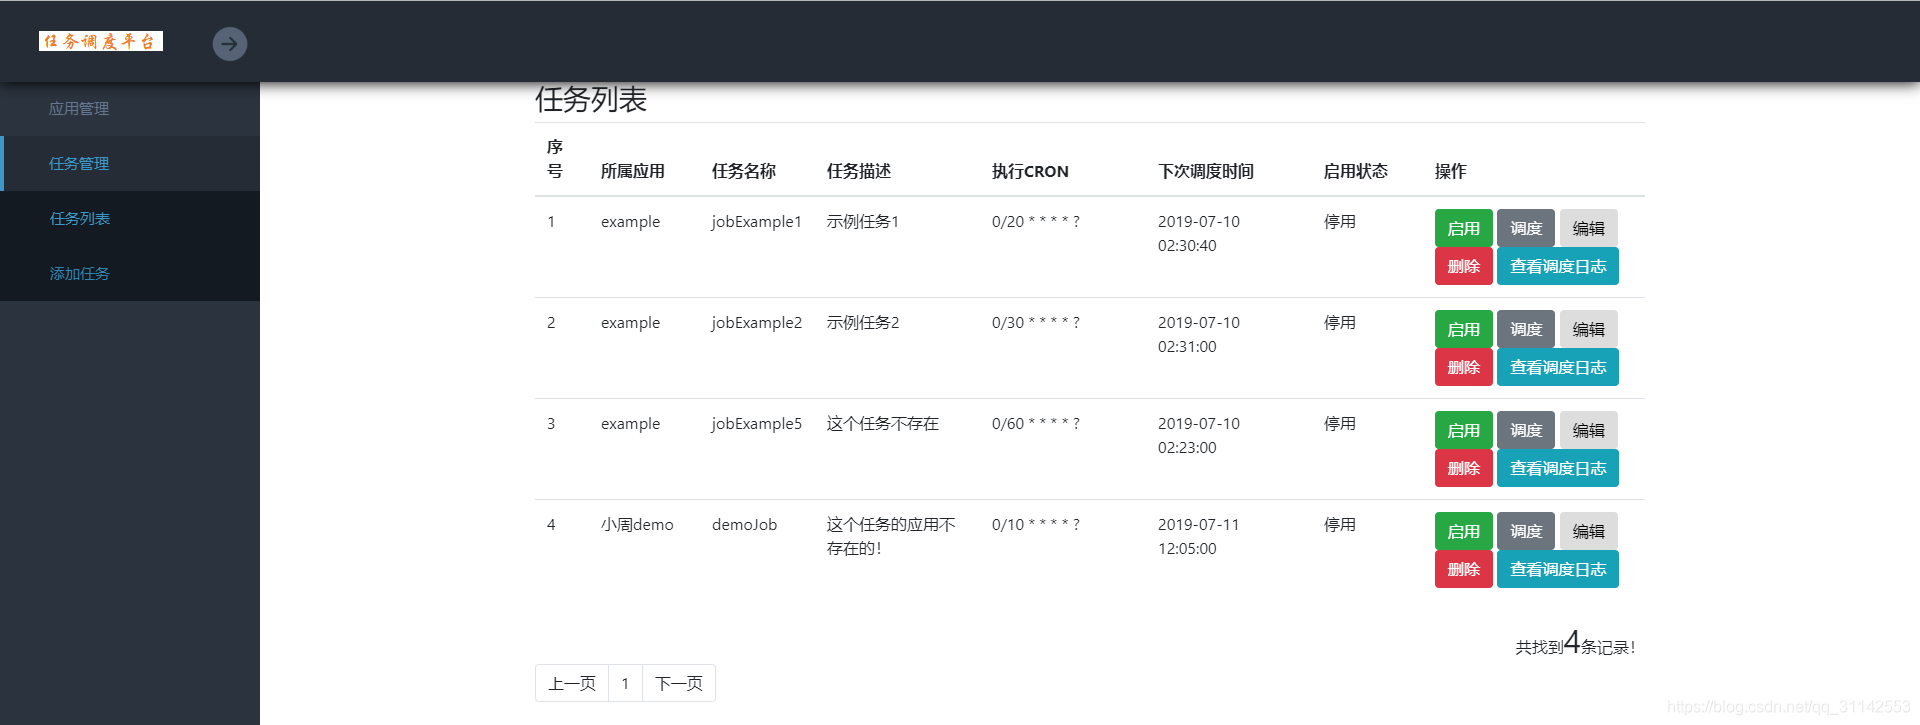Click the jobExample5 task name
This screenshot has width=1920, height=725.
tap(757, 424)
